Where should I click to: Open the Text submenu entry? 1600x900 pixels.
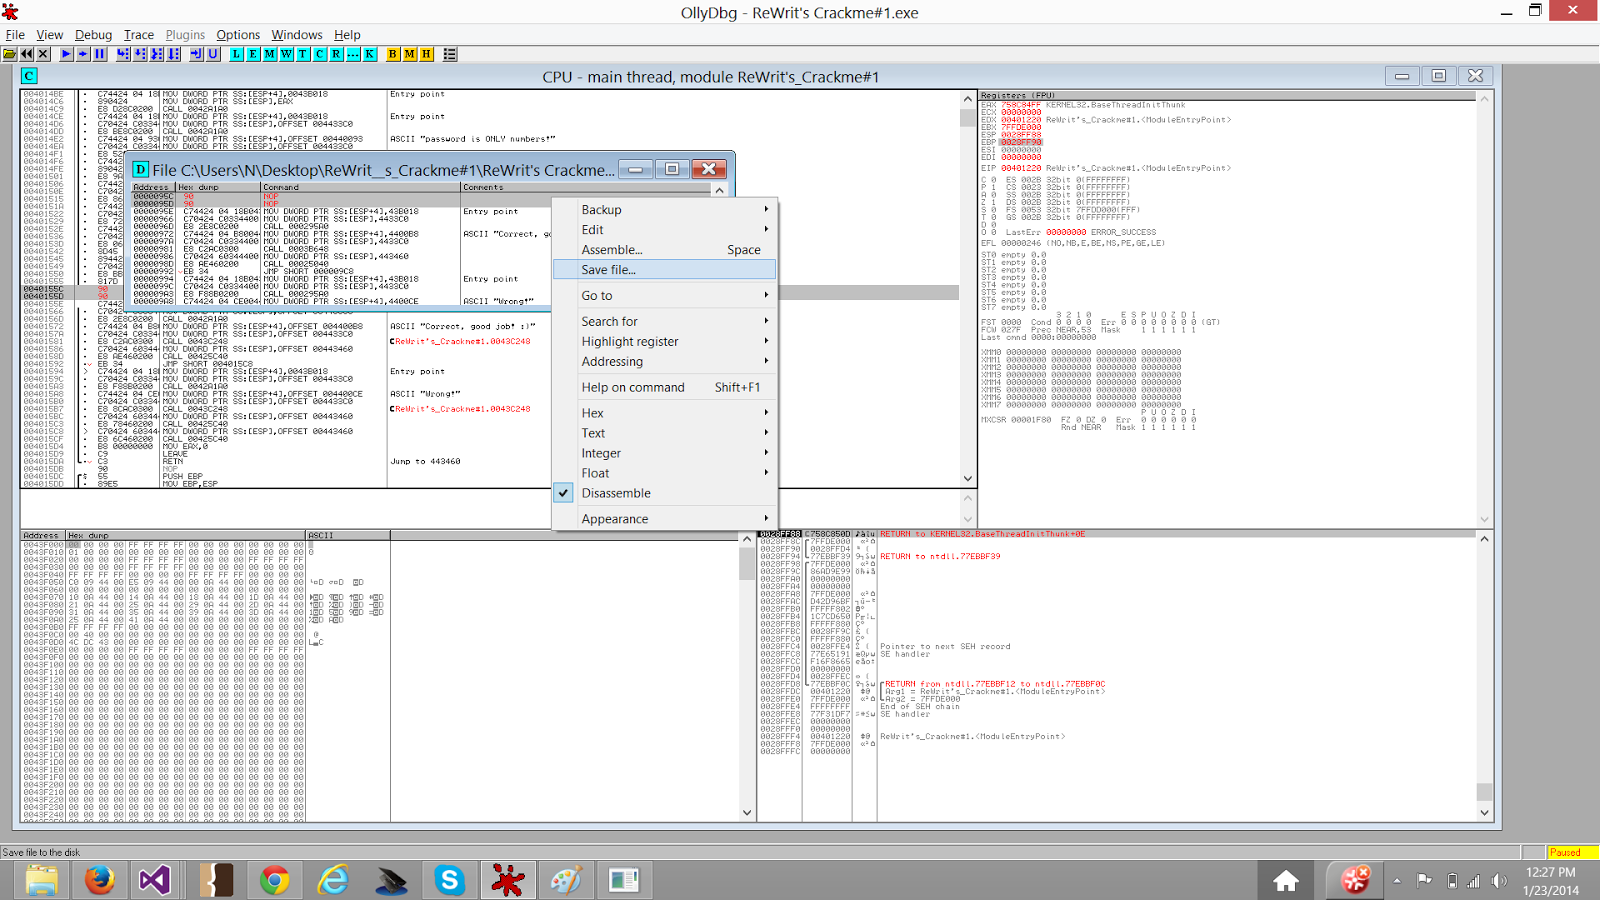pyautogui.click(x=665, y=433)
